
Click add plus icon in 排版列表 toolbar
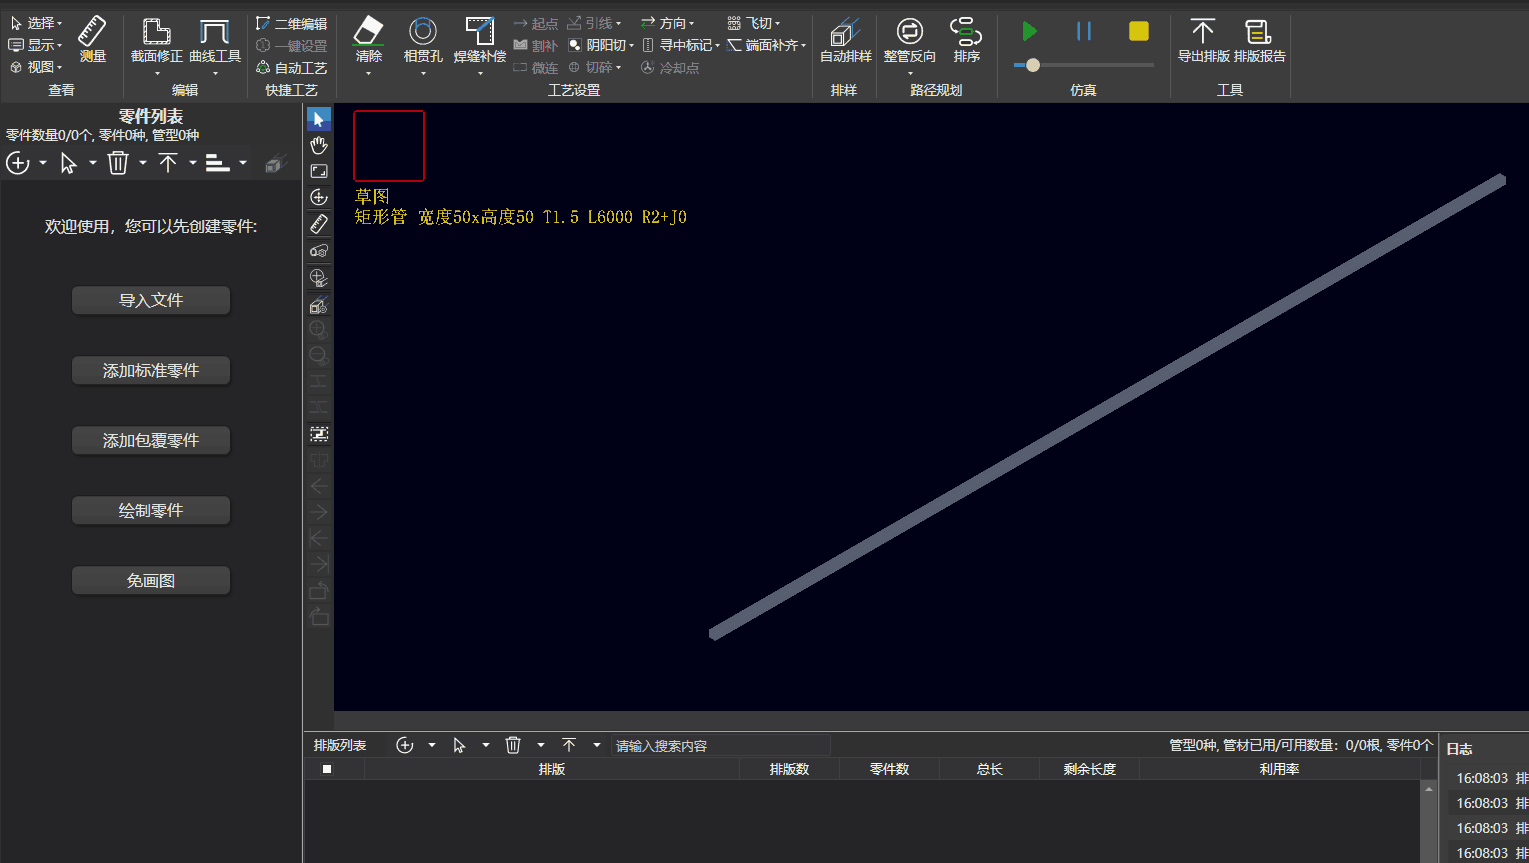pos(405,745)
